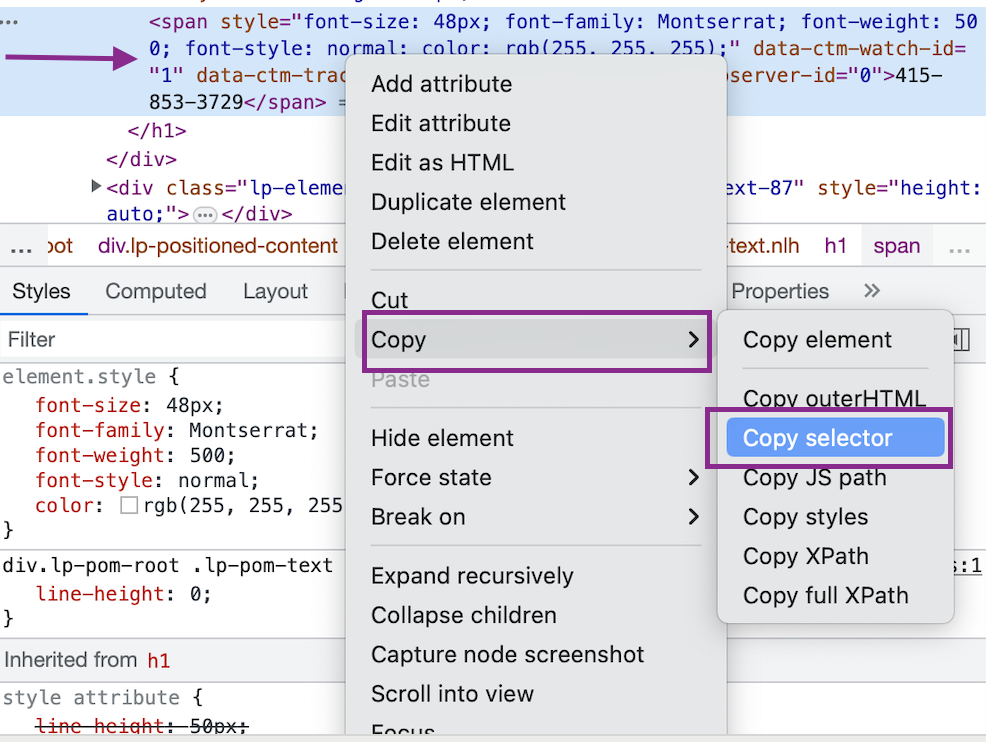Click the closing </div> tag after </h1>
The image size is (986, 742).
pyautogui.click(x=141, y=159)
